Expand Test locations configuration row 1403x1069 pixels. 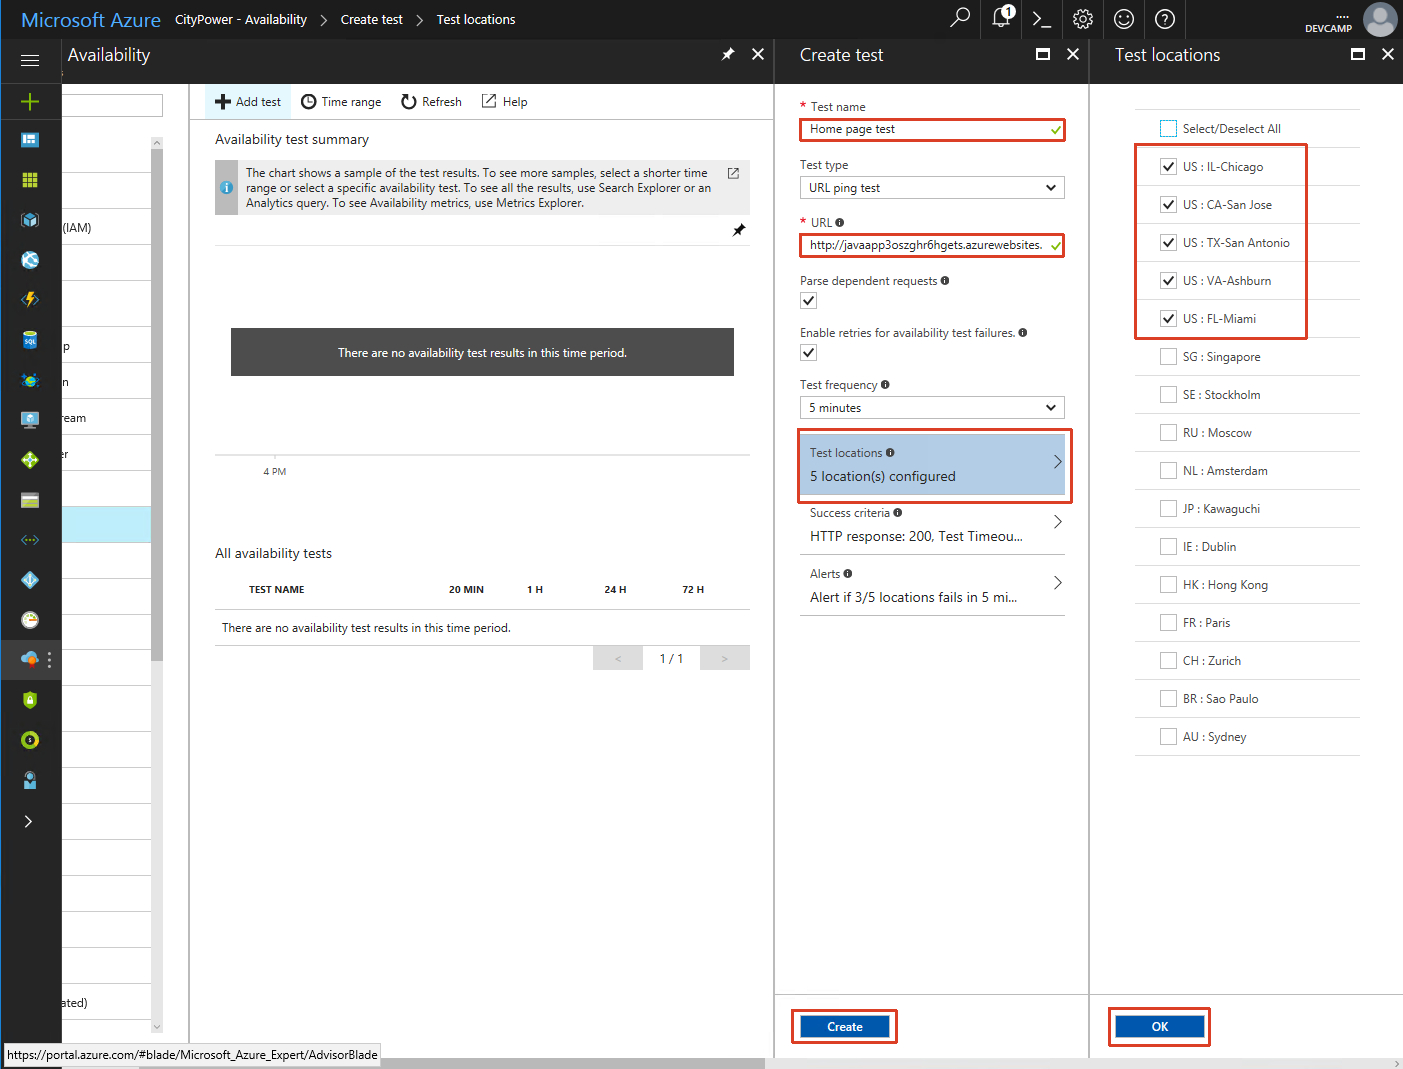coord(932,464)
